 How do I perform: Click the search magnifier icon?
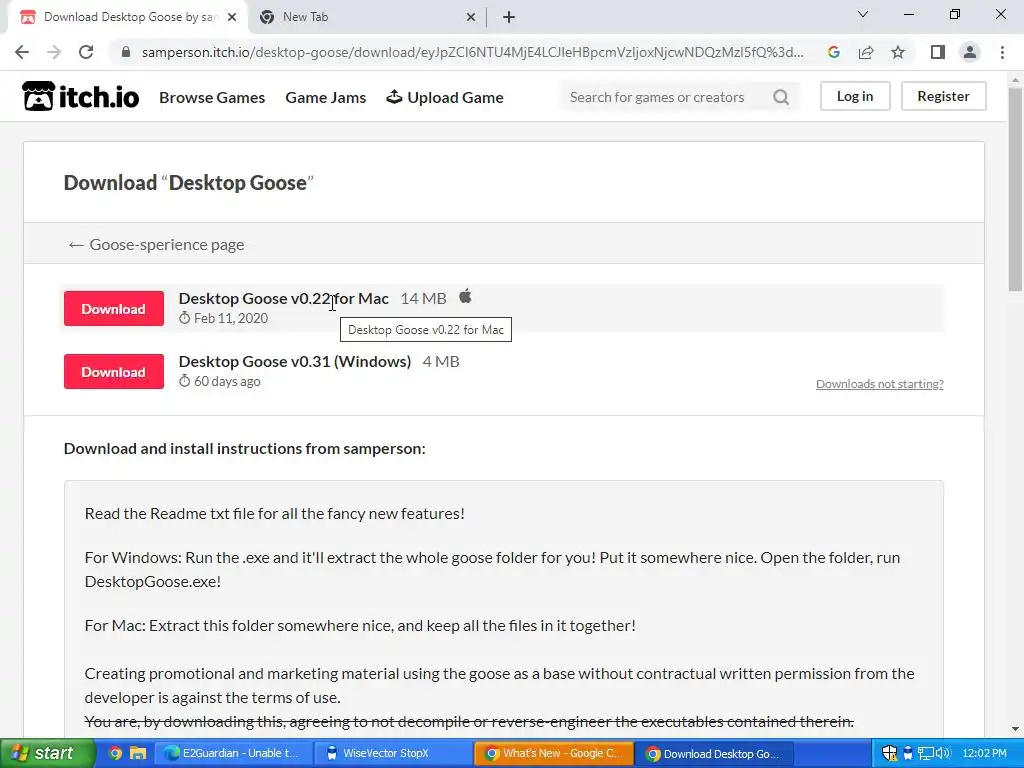pyautogui.click(x=781, y=97)
